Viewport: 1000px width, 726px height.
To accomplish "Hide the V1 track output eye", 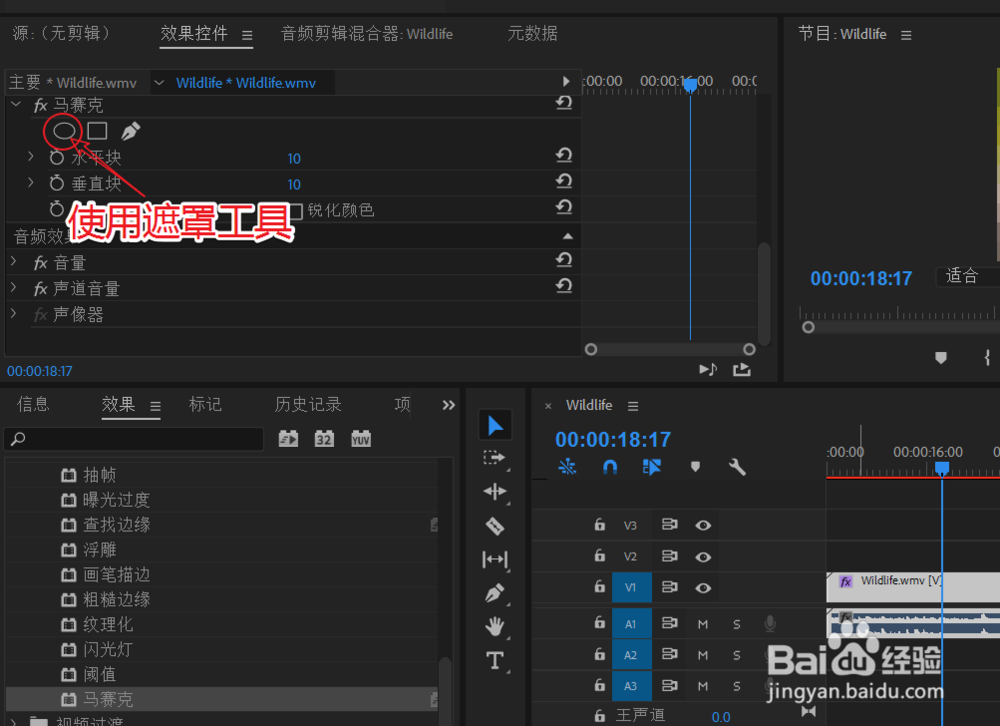I will (x=703, y=587).
